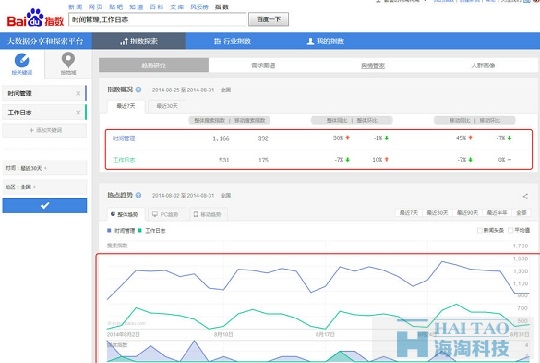The height and width of the screenshot is (363, 540).
Task: Remove the 时间管理 keyword with its X
Action: (x=78, y=93)
